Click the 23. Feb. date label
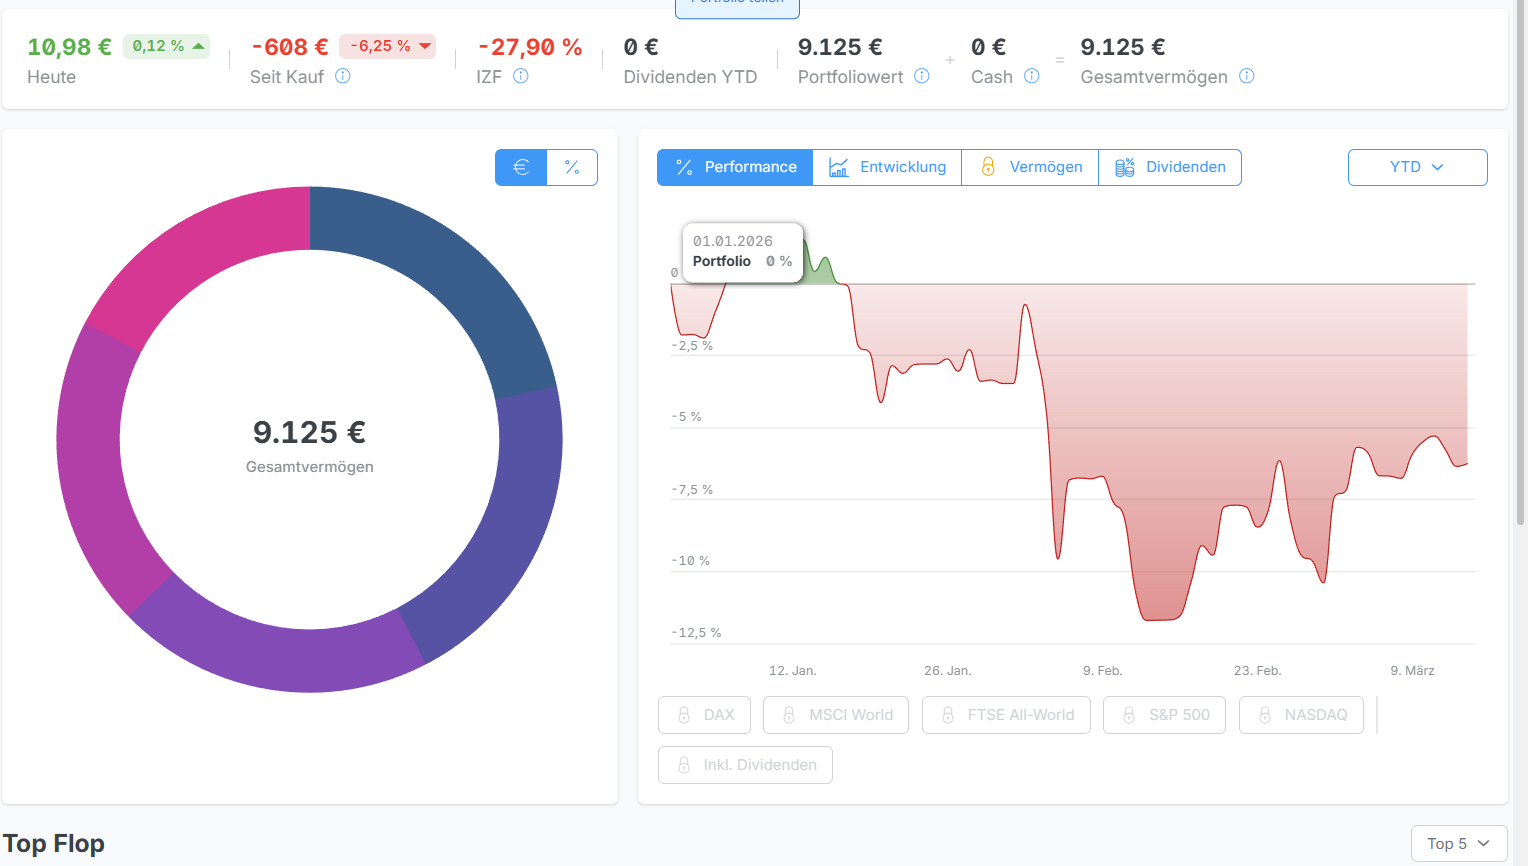The width and height of the screenshot is (1528, 866). coord(1258,671)
